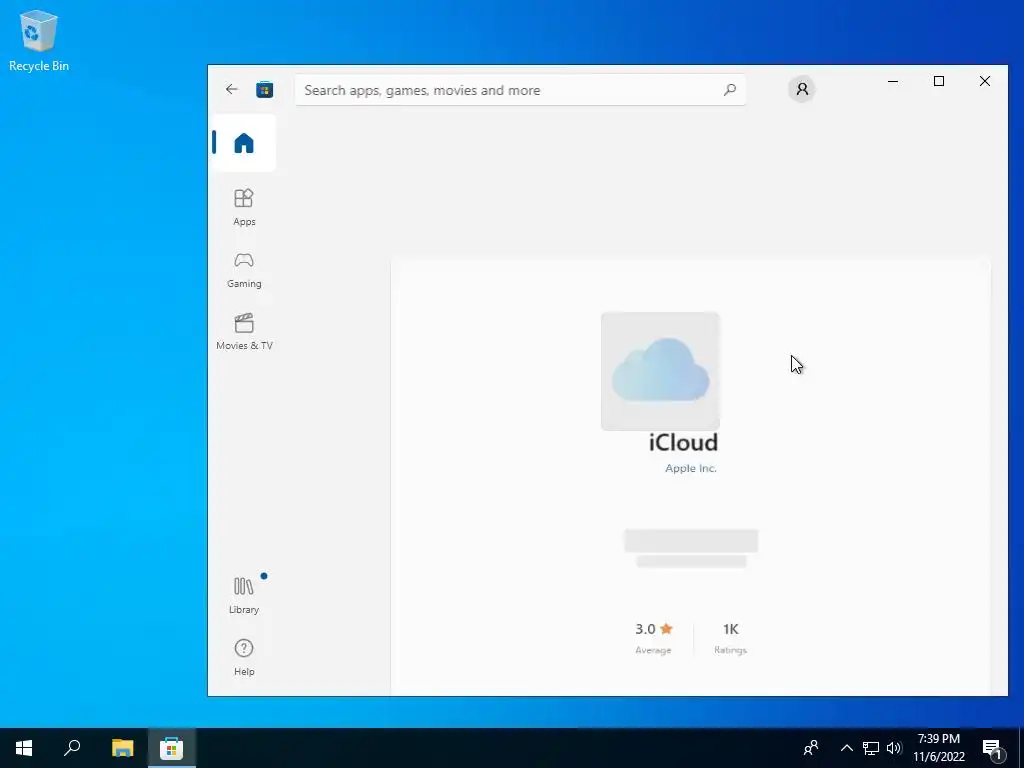The image size is (1024, 768).
Task: Open the Apps section in the sidebar
Action: pos(244,207)
